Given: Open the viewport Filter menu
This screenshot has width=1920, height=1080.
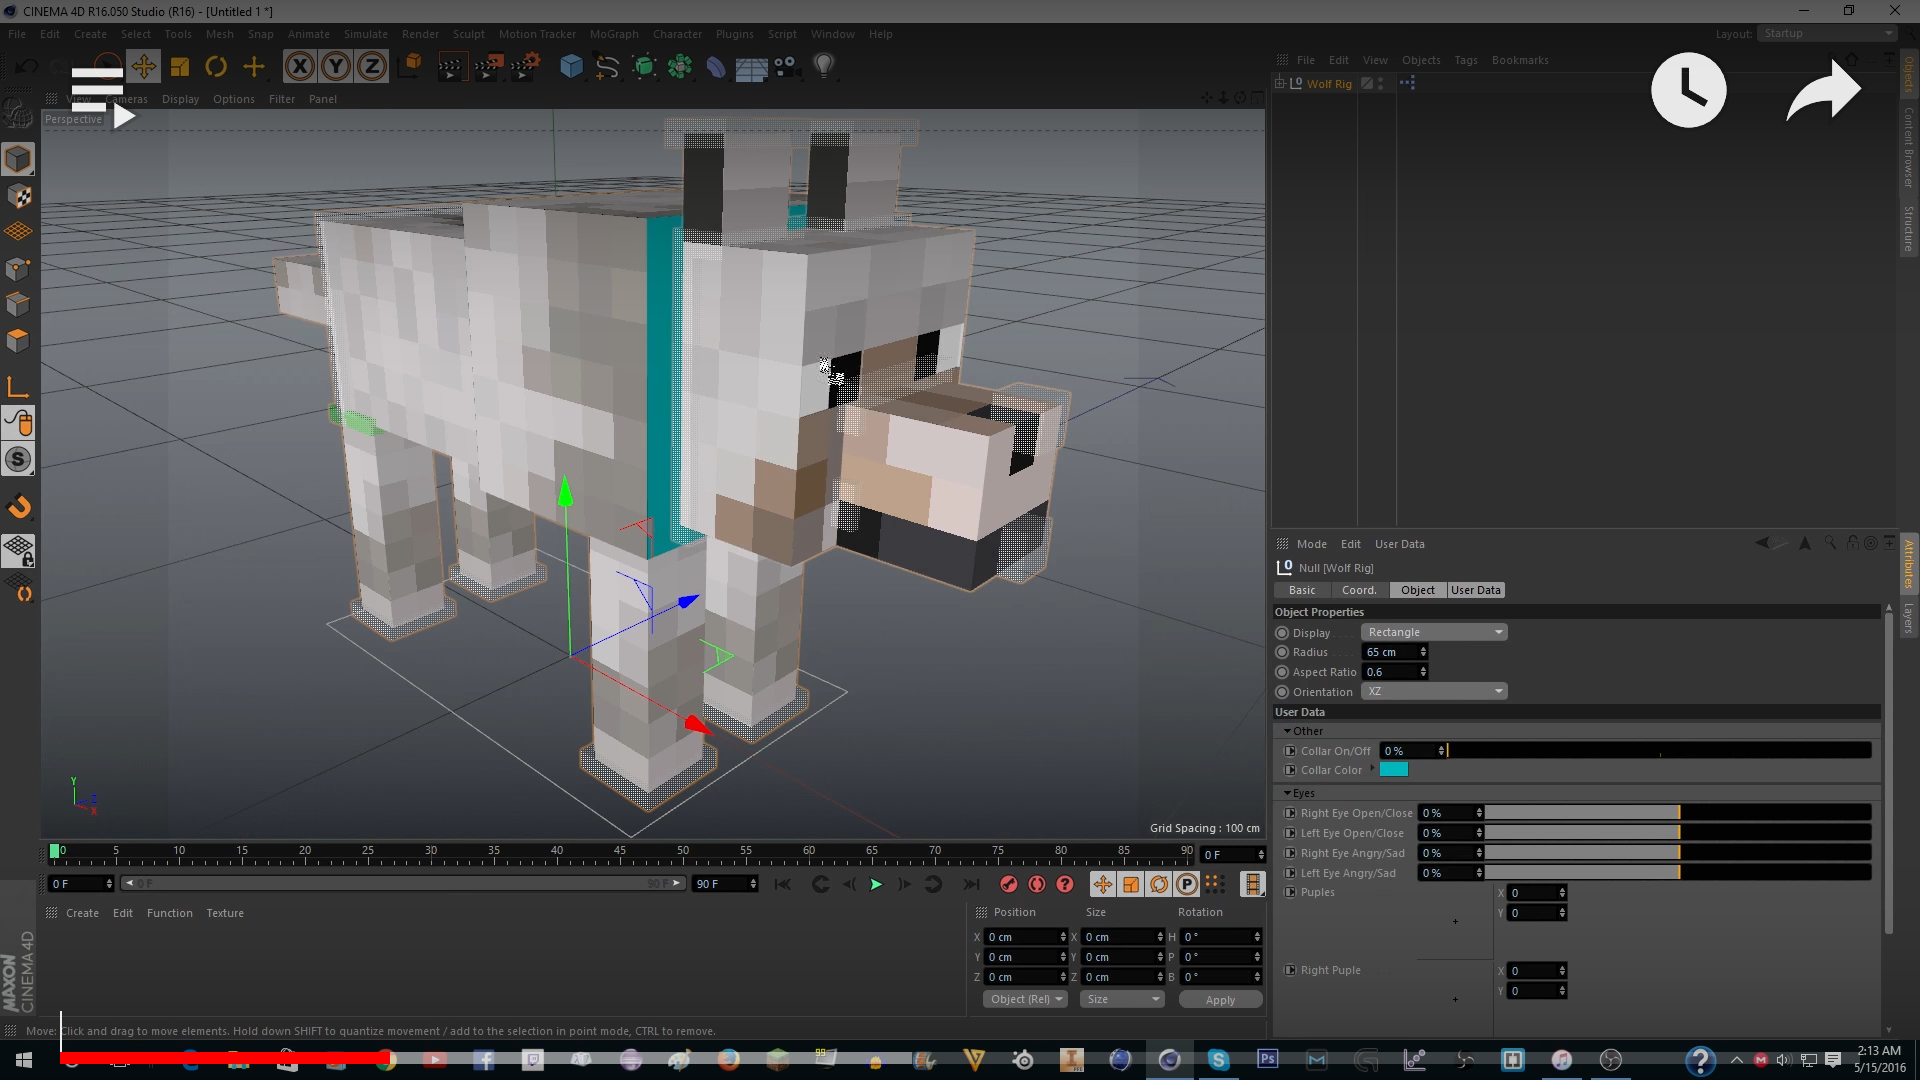Looking at the screenshot, I should pos(282,99).
